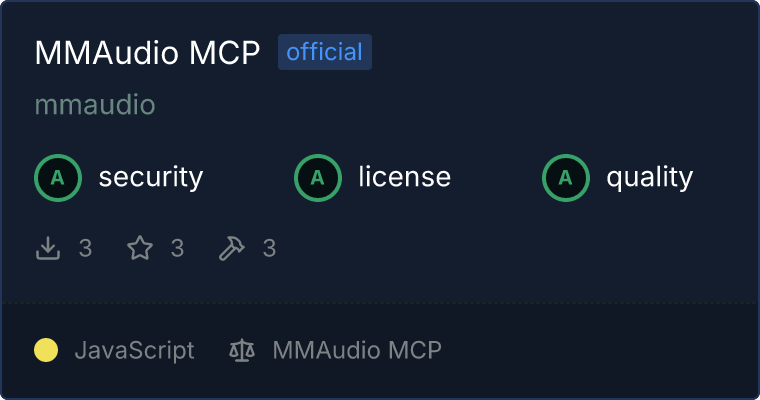
Task: Select the security label text
Action: pyautogui.click(x=151, y=177)
